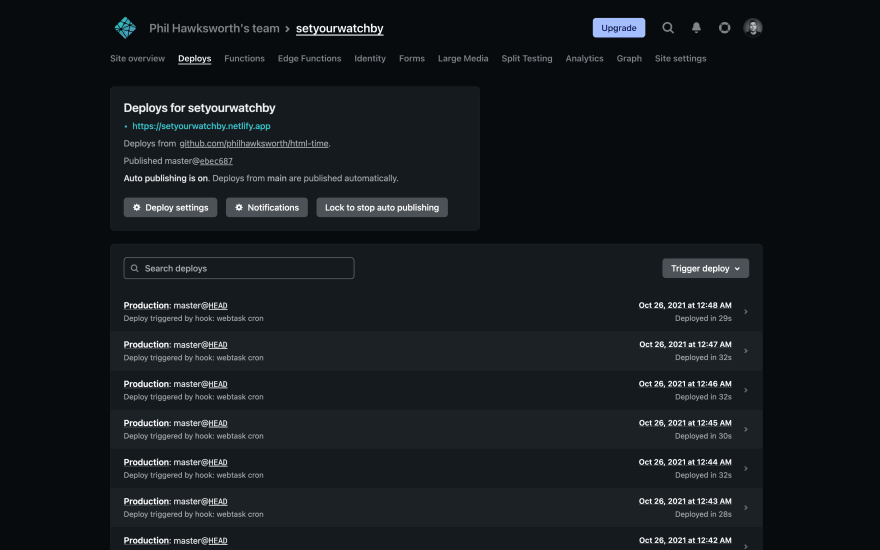880x550 pixels.
Task: Click the Upgrade button
Action: click(618, 28)
